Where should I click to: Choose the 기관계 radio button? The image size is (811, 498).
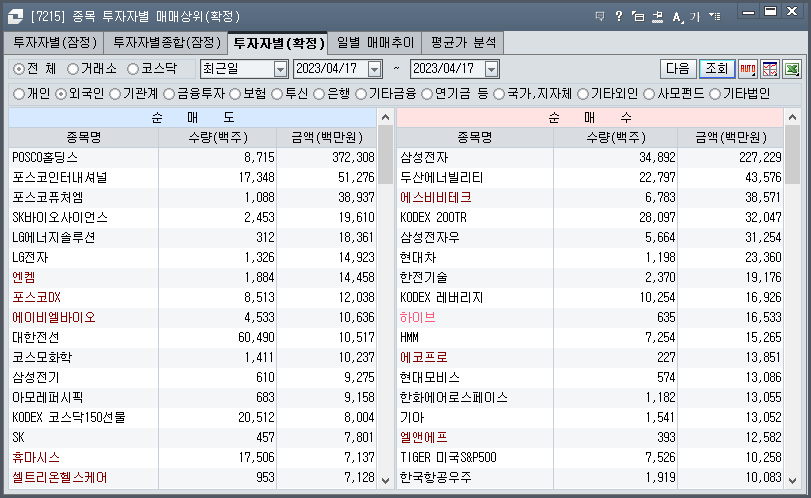click(x=115, y=94)
